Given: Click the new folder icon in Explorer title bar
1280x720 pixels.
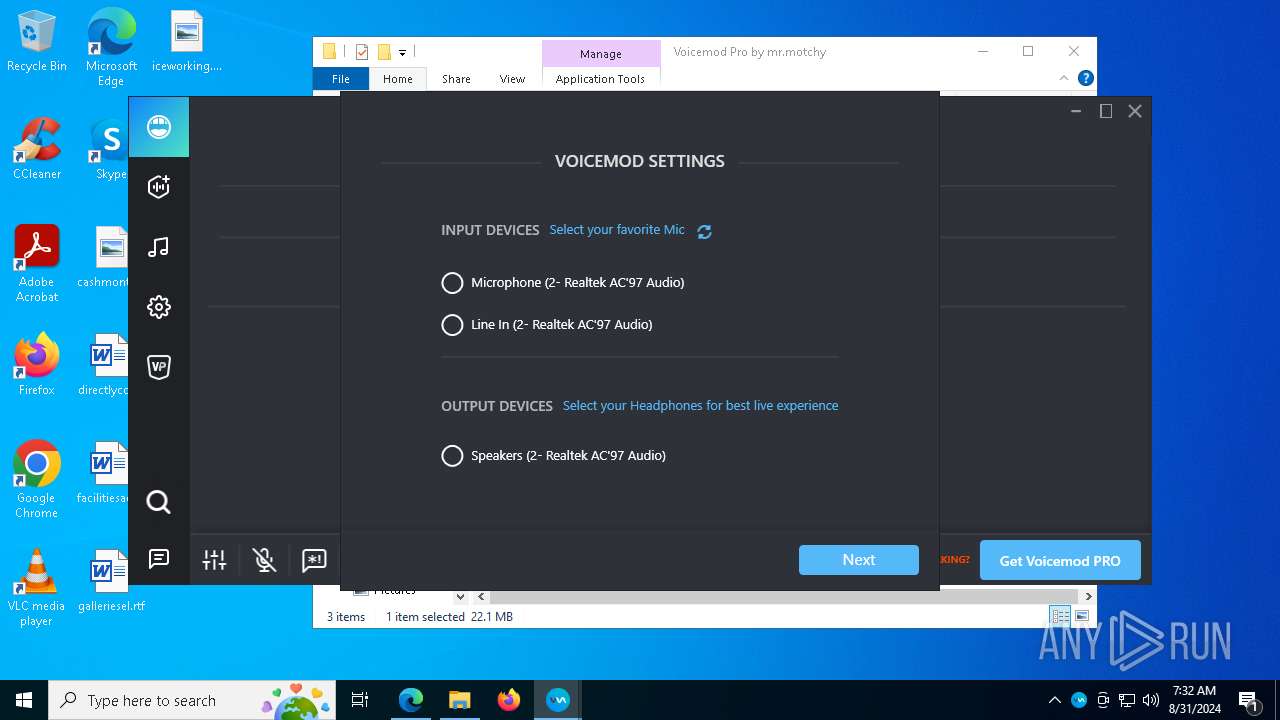Looking at the screenshot, I should [x=384, y=52].
